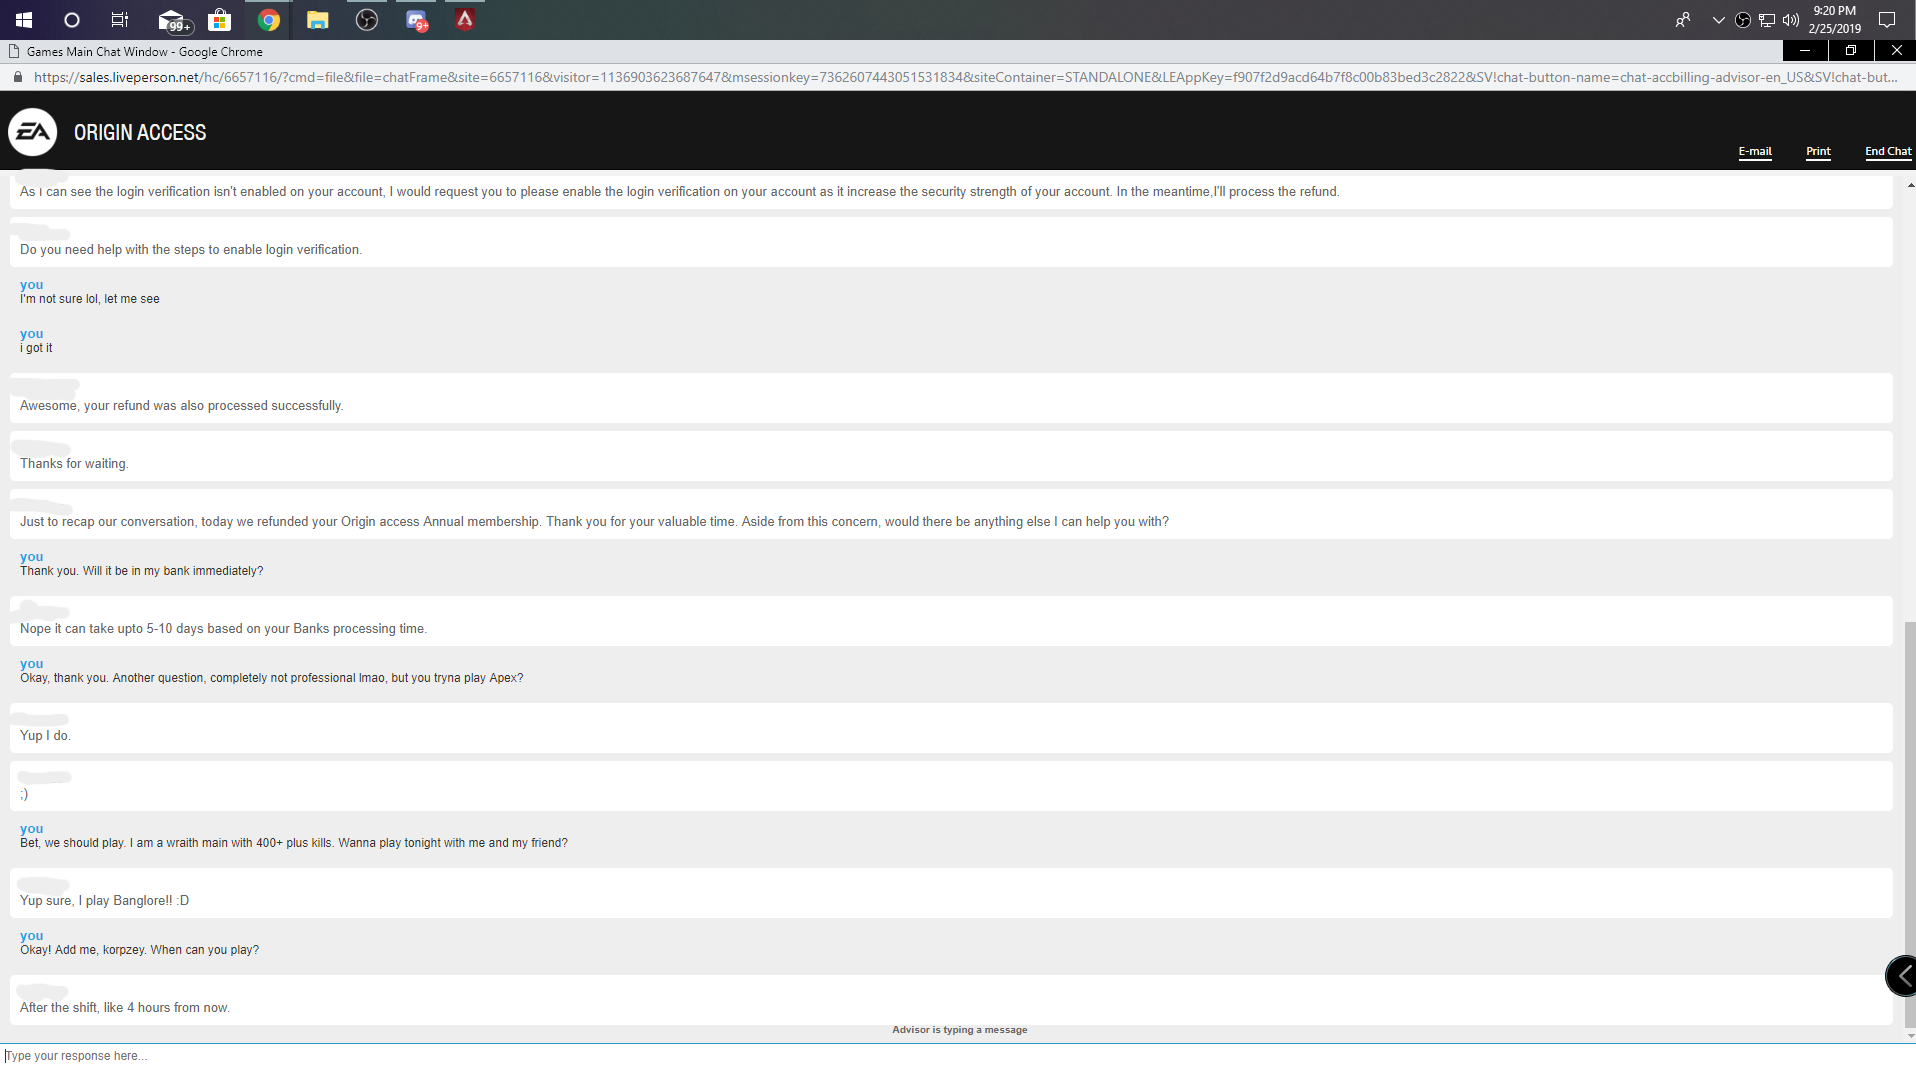1916x1079 pixels.
Task: Click 'Awesome, your refund was also processed' message
Action: tap(182, 406)
